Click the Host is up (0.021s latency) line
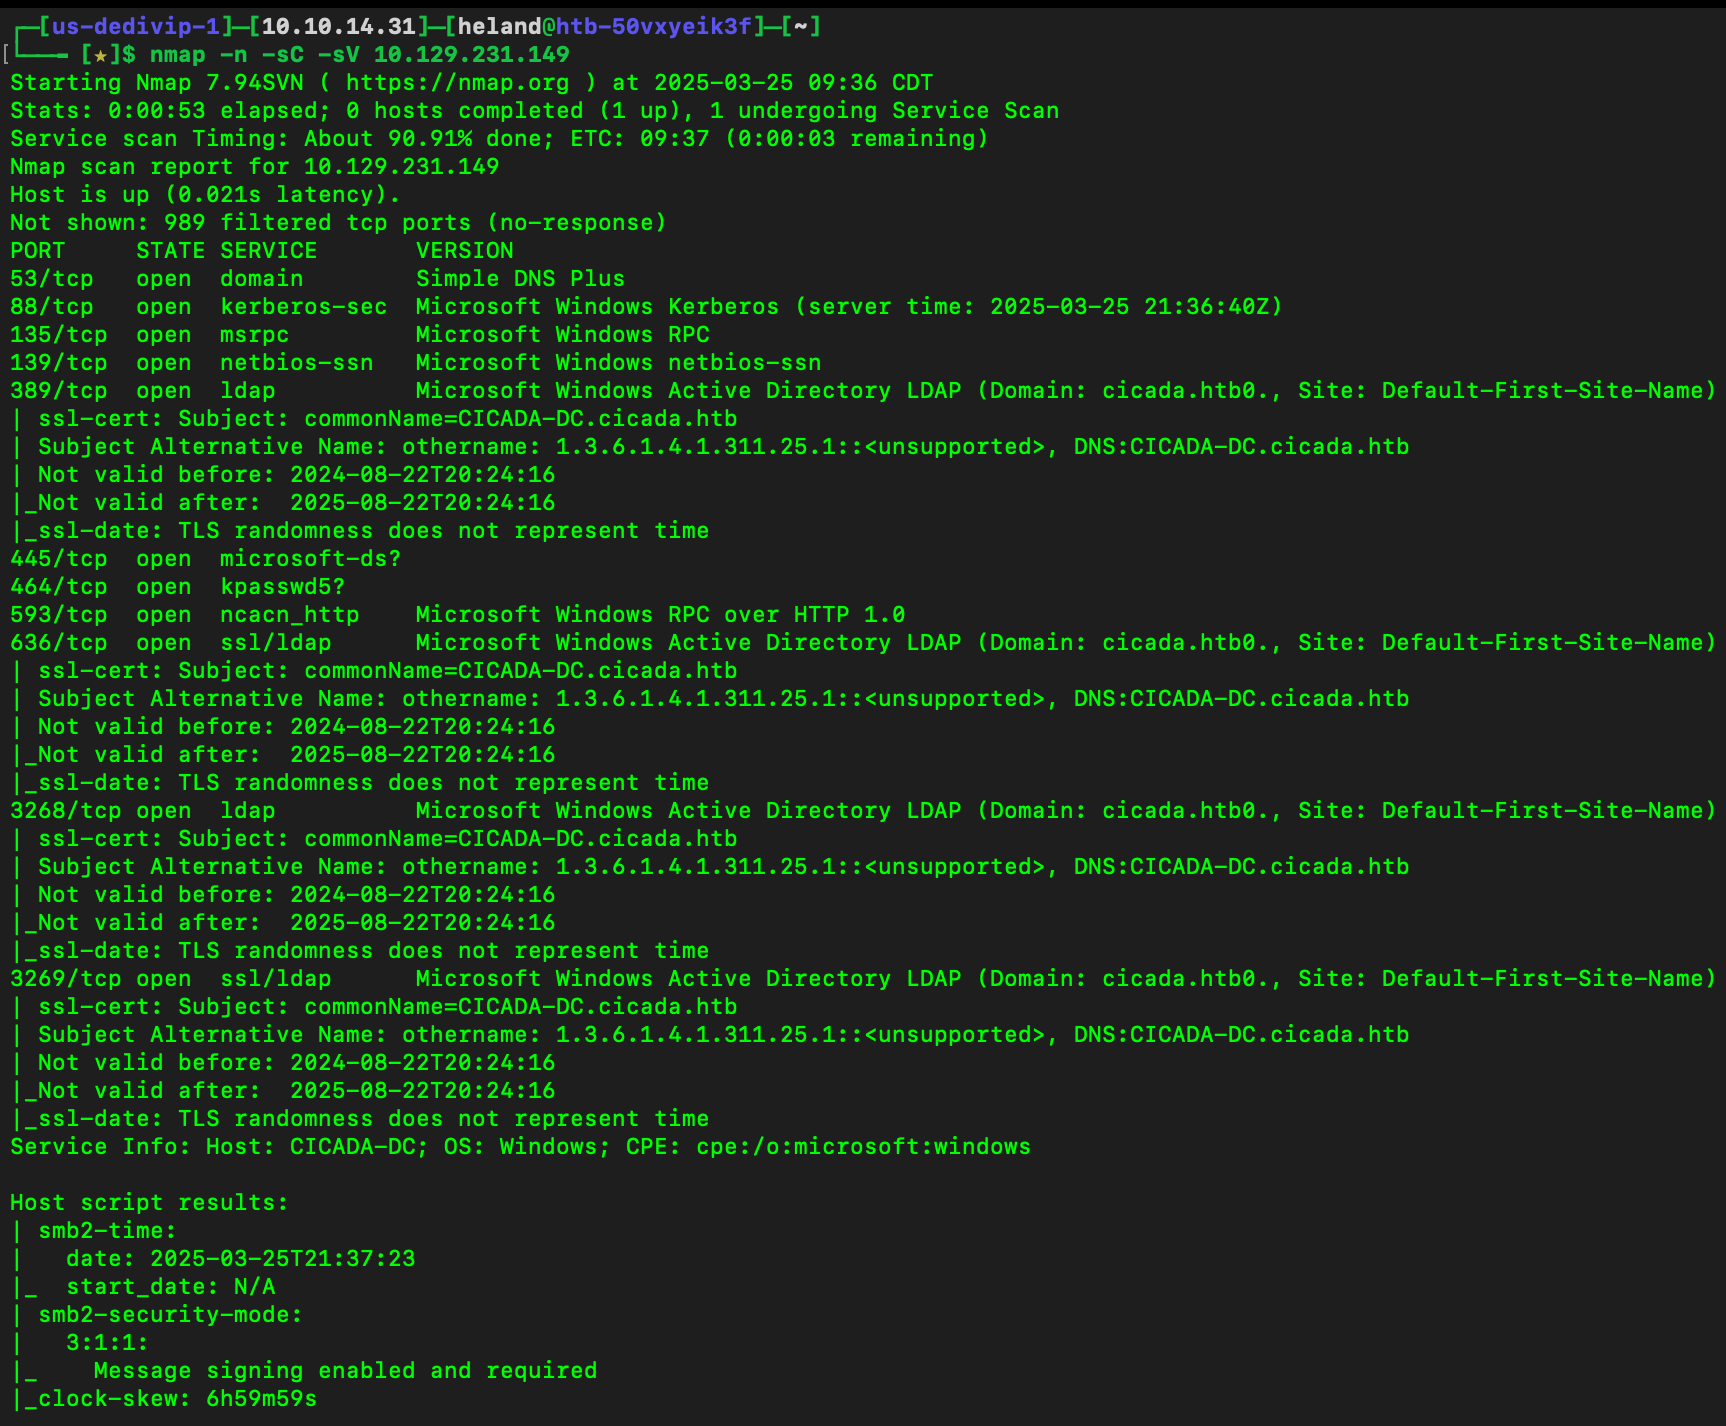 [x=205, y=195]
